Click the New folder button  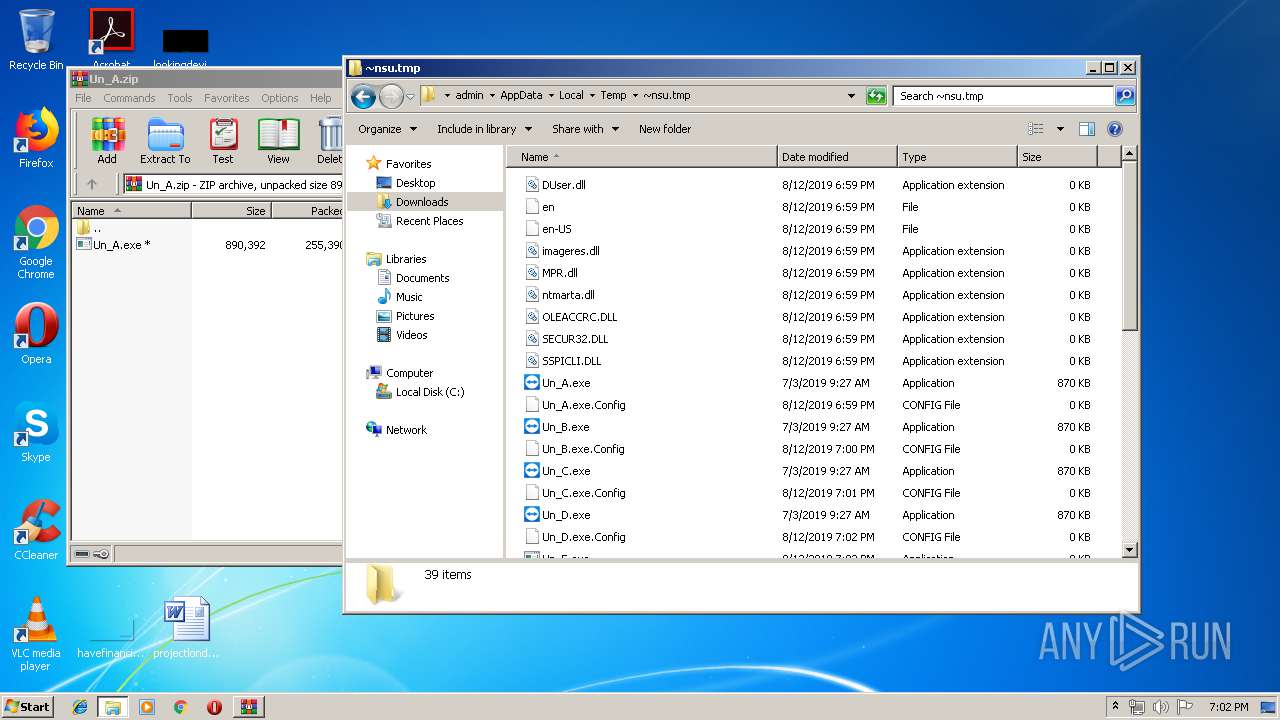pos(665,129)
